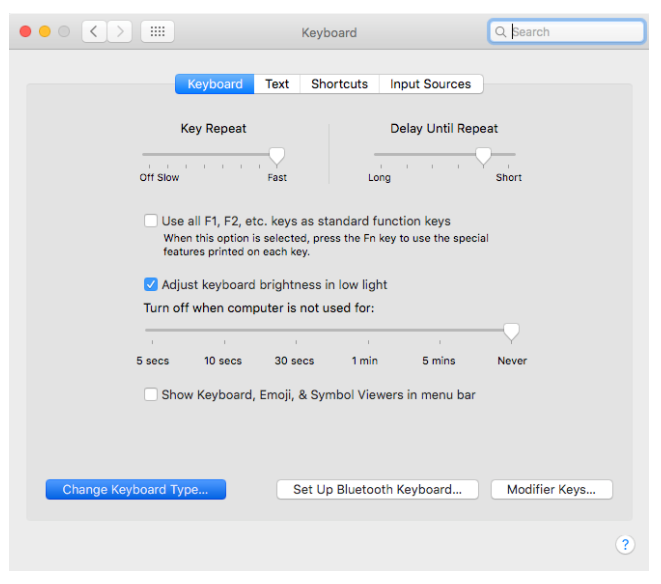Select the Input Sources tab
This screenshot has width=661, height=584.
(430, 84)
